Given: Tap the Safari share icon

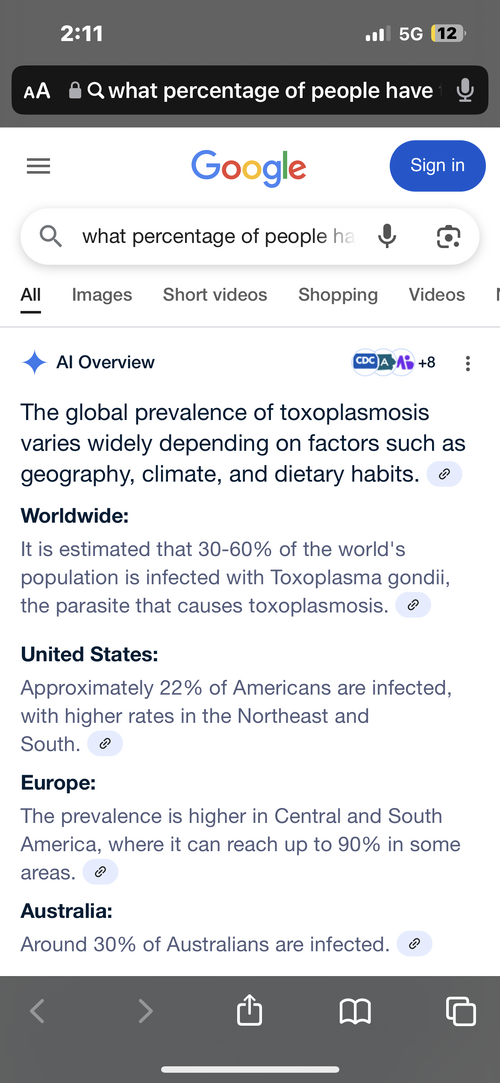Looking at the screenshot, I should (249, 1010).
